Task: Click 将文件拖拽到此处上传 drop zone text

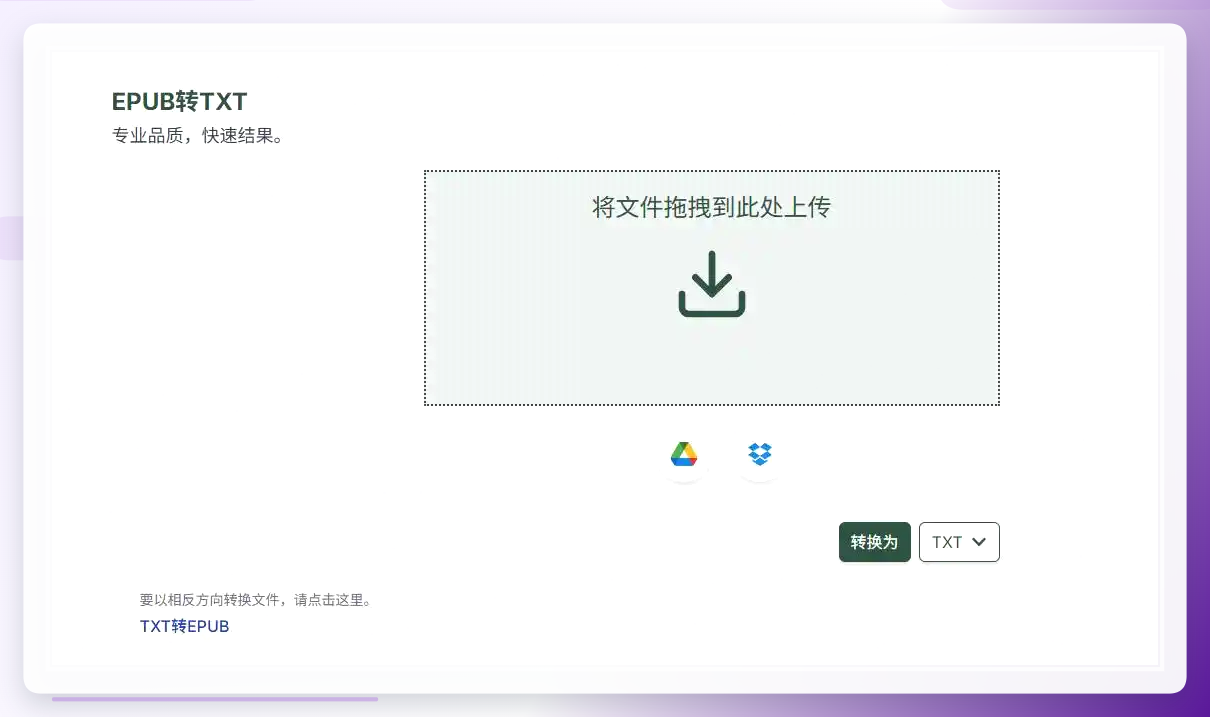Action: 712,207
